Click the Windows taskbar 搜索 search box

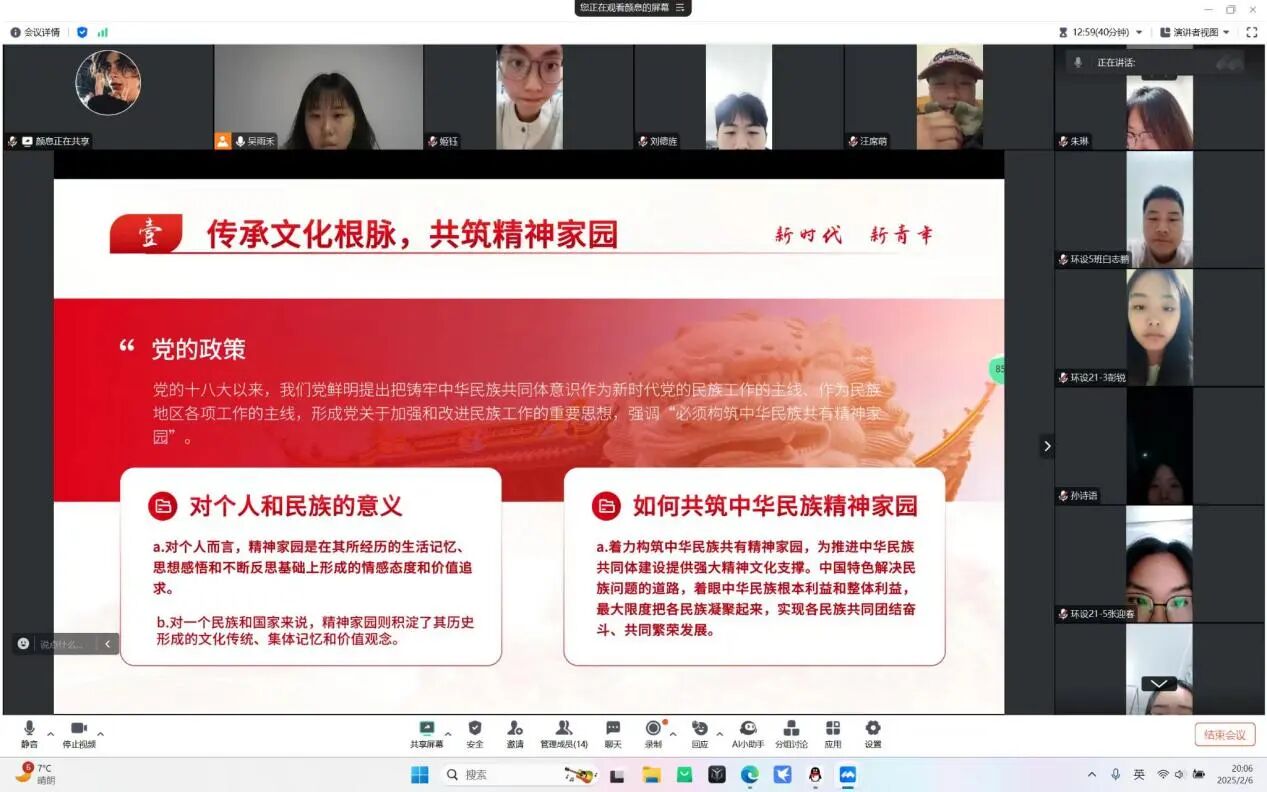pos(500,774)
